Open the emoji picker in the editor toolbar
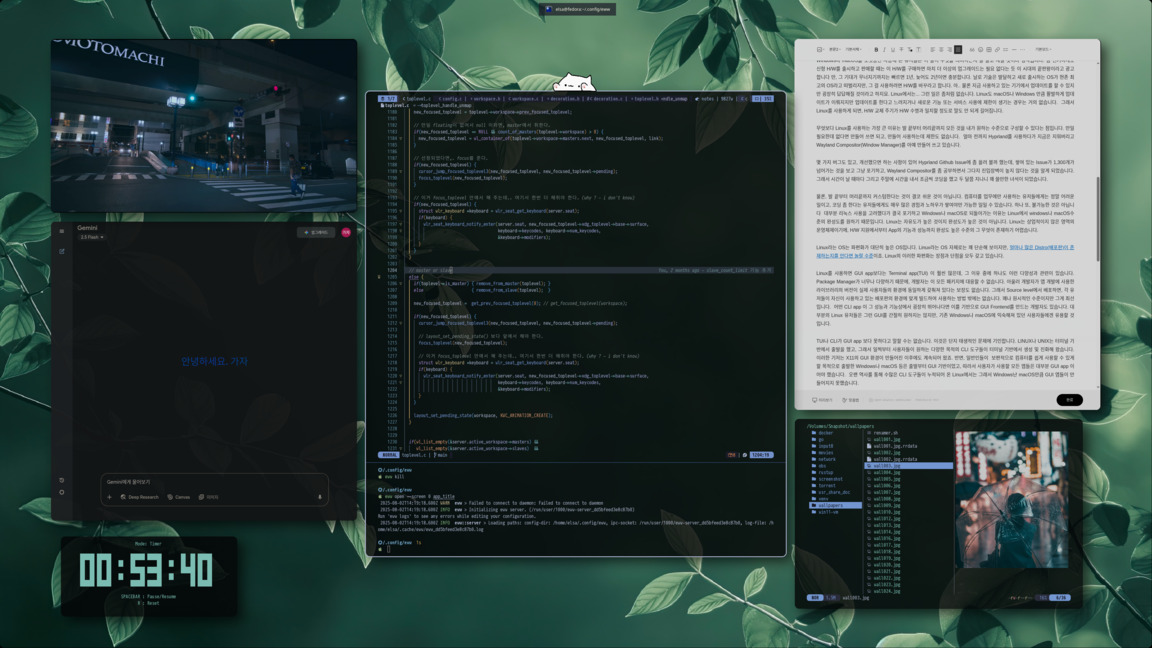 [x=980, y=50]
